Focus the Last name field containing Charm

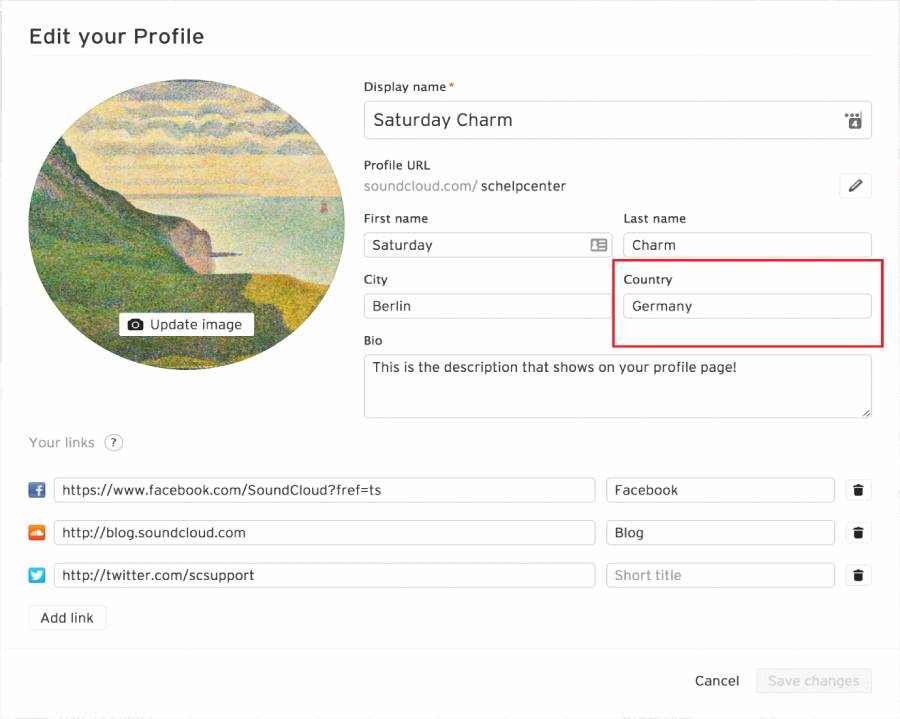747,245
